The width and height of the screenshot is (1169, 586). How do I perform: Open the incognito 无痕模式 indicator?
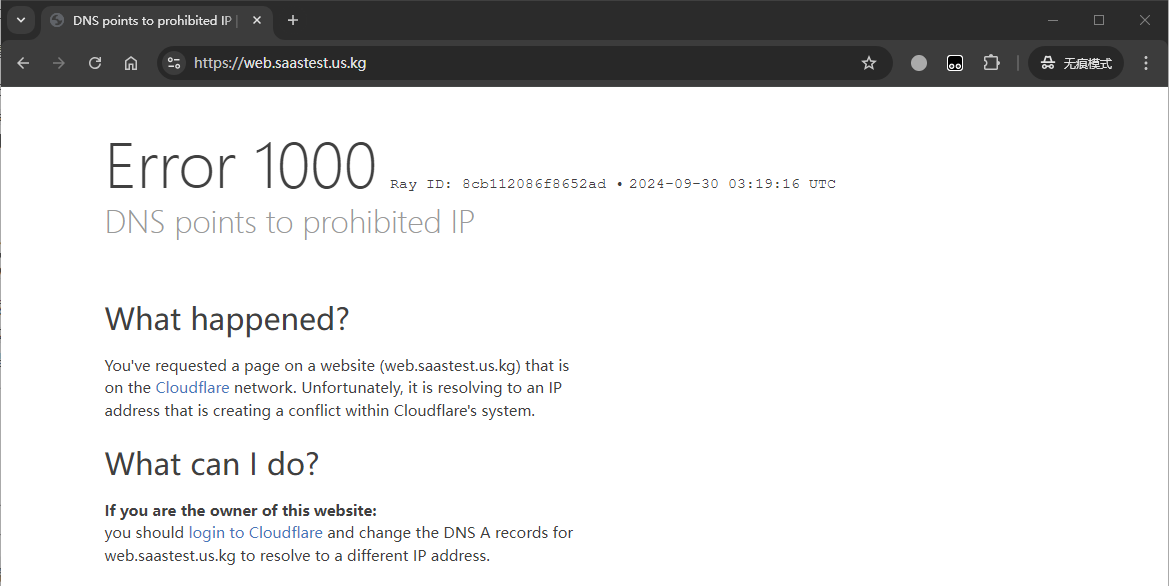coord(1076,63)
